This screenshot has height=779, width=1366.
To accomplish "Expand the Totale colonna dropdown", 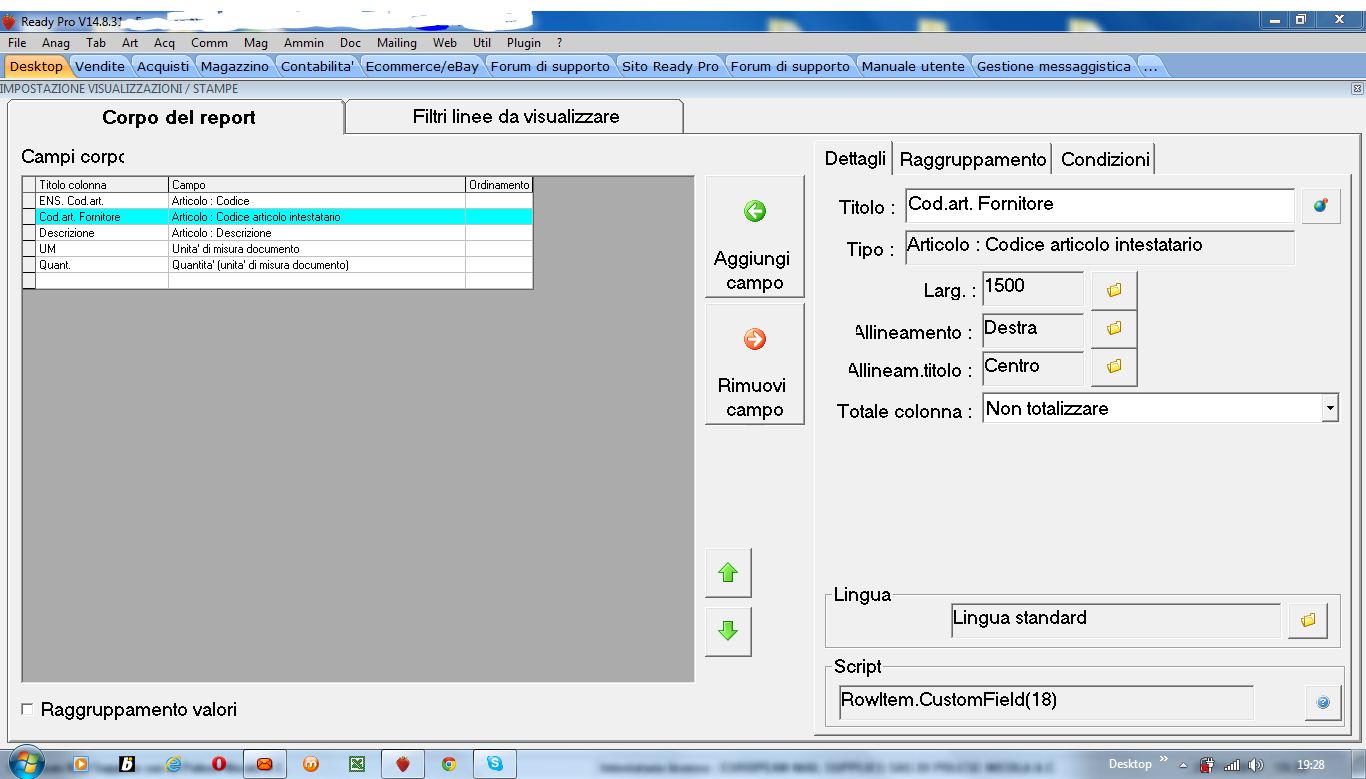I will 1330,408.
